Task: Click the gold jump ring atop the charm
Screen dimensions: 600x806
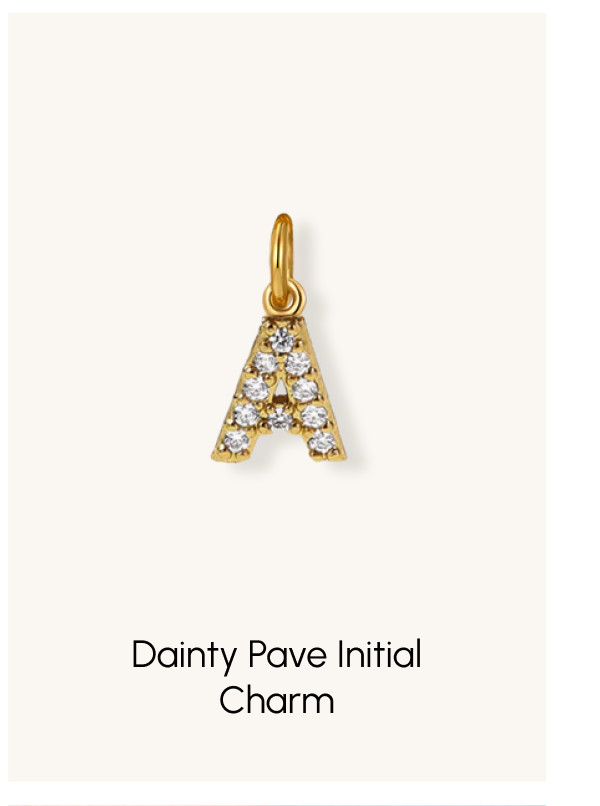Action: click(x=282, y=260)
